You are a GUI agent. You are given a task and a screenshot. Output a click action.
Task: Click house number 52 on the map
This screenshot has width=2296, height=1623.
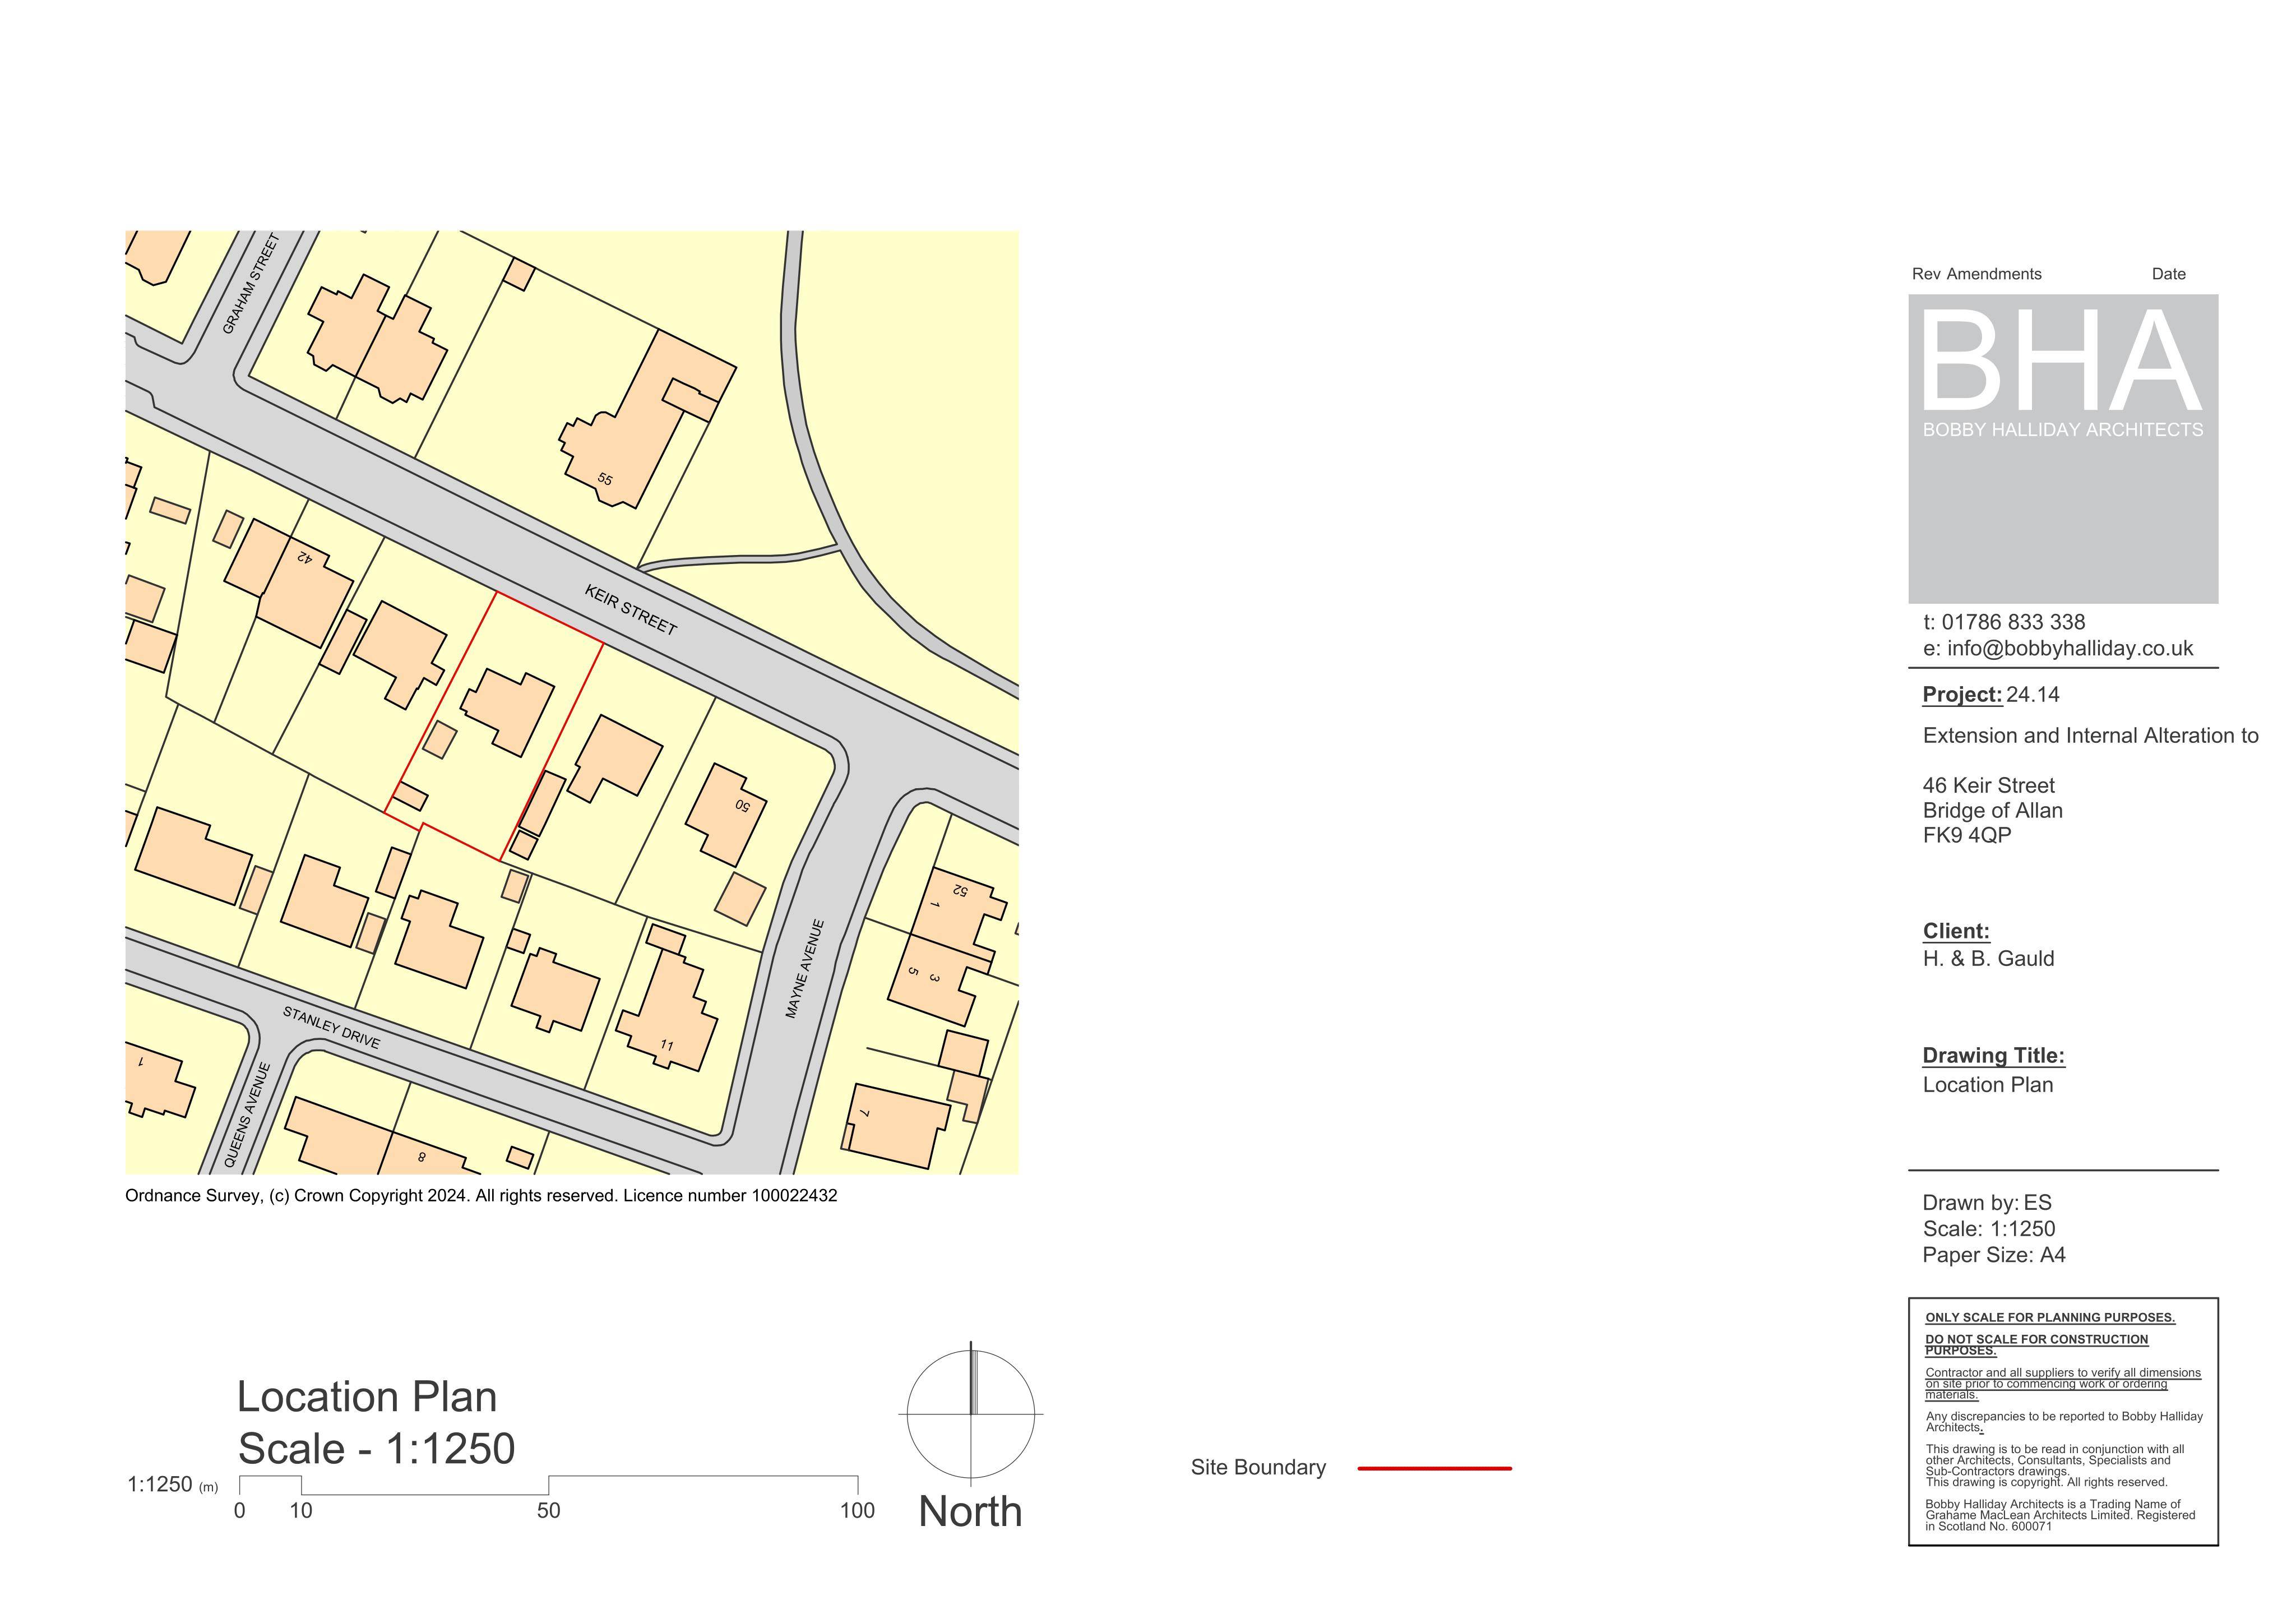[x=960, y=890]
